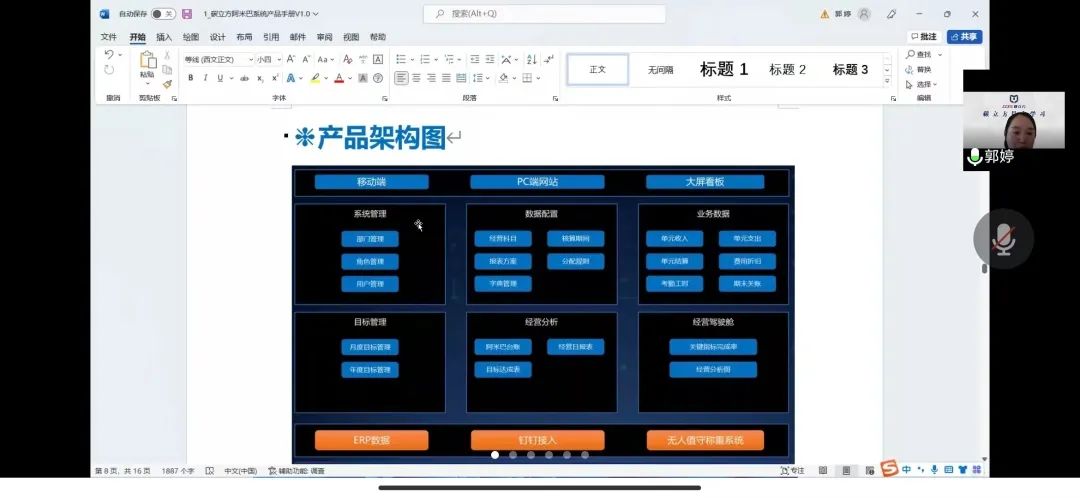Toggle the AutoSave switch
1080x498 pixels.
[x=163, y=14]
